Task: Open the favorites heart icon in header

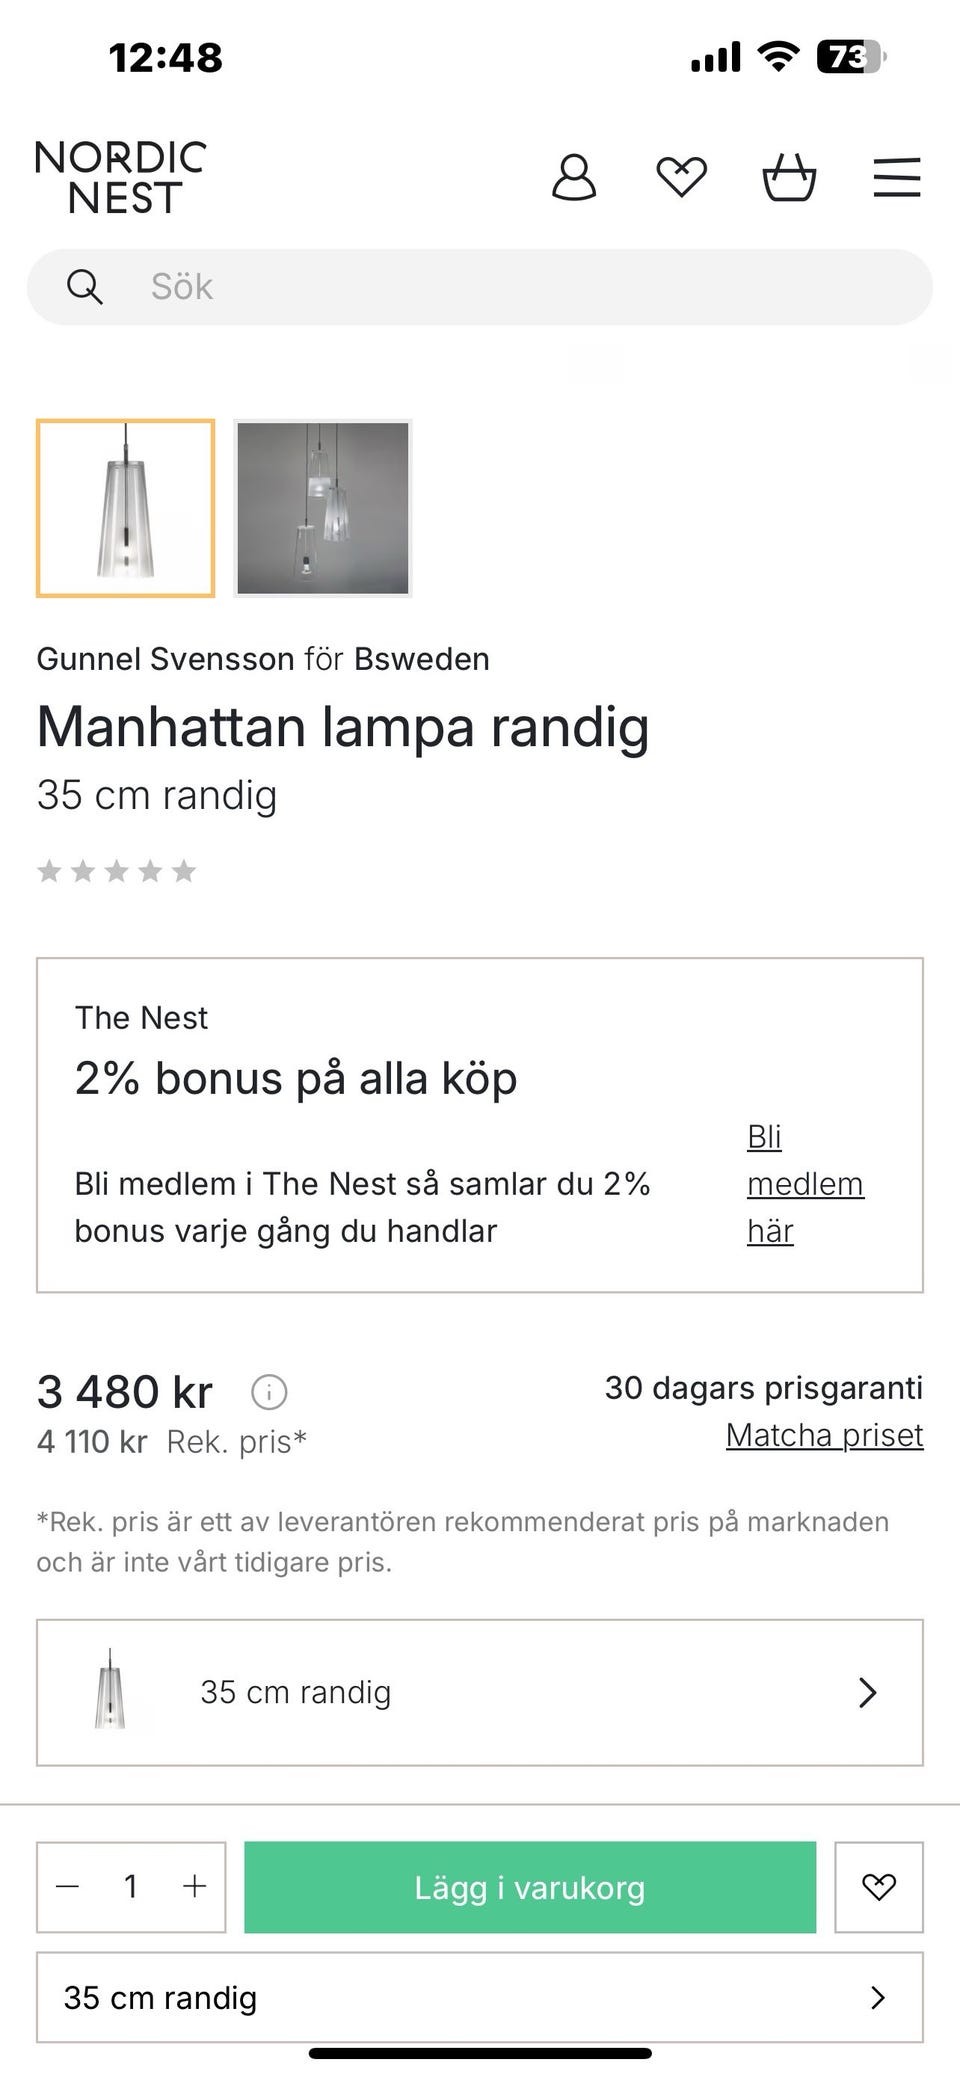Action: pyautogui.click(x=681, y=178)
